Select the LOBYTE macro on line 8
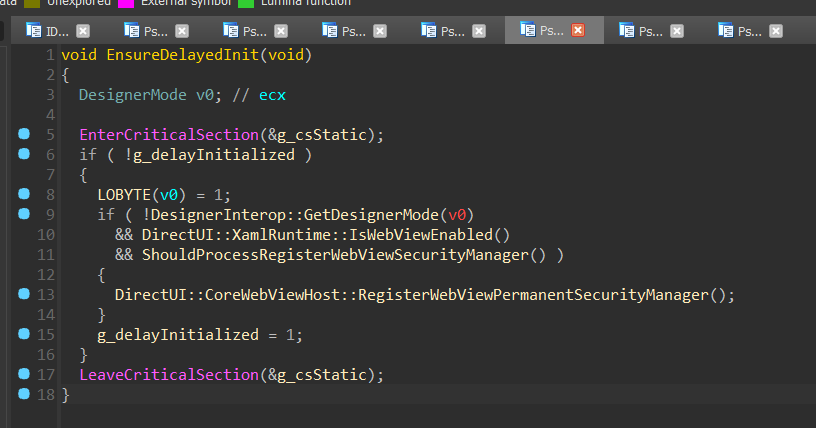Image resolution: width=816 pixels, height=428 pixels. click(124, 195)
